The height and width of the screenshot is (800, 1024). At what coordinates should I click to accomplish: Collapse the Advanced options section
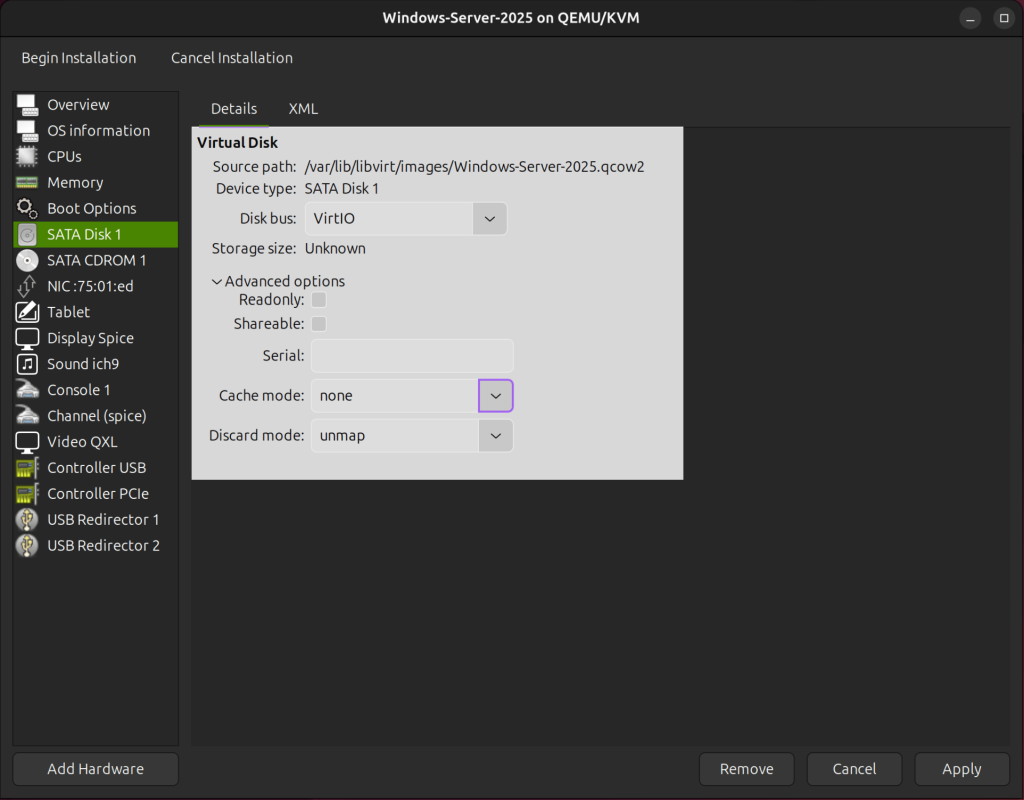click(216, 281)
